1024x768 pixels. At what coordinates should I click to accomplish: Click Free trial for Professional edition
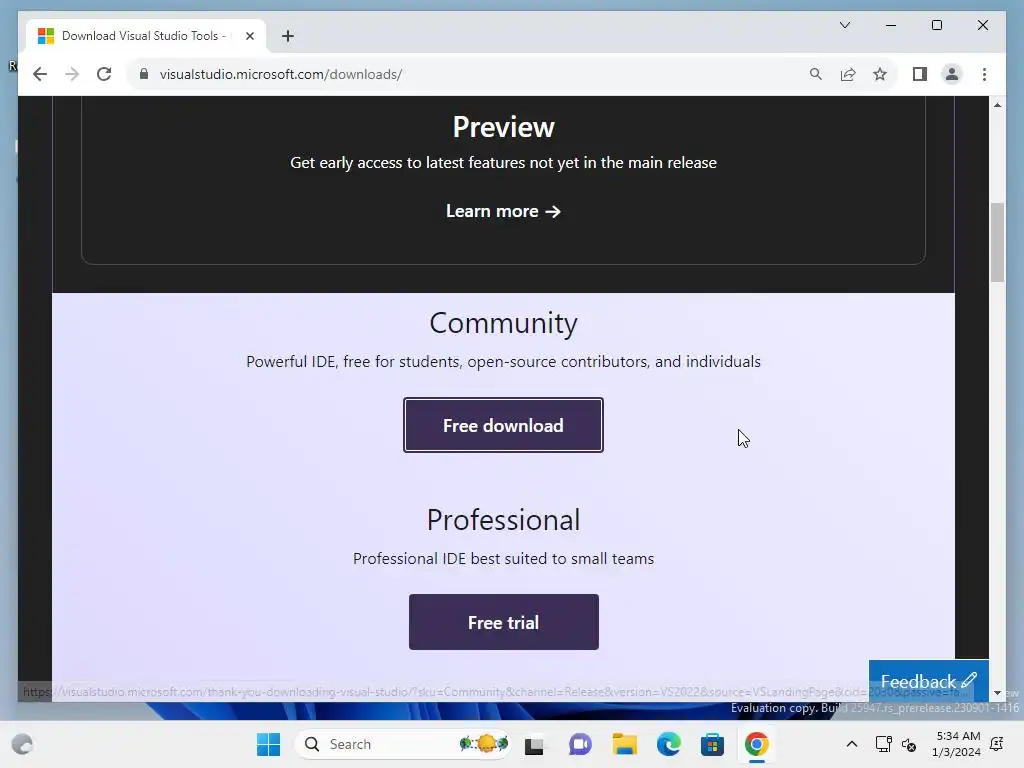[504, 622]
